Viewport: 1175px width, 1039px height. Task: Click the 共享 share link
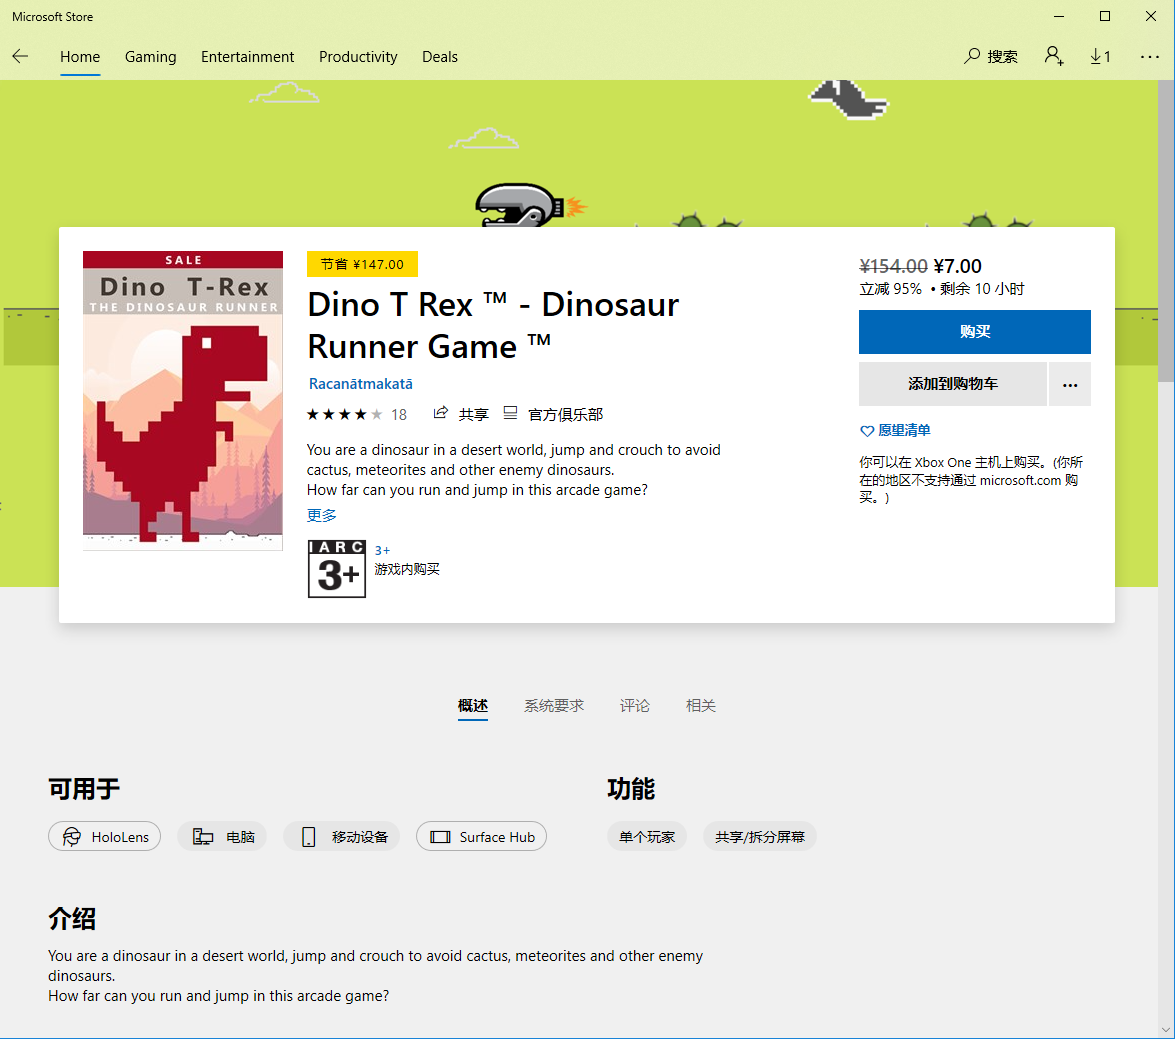pos(474,414)
